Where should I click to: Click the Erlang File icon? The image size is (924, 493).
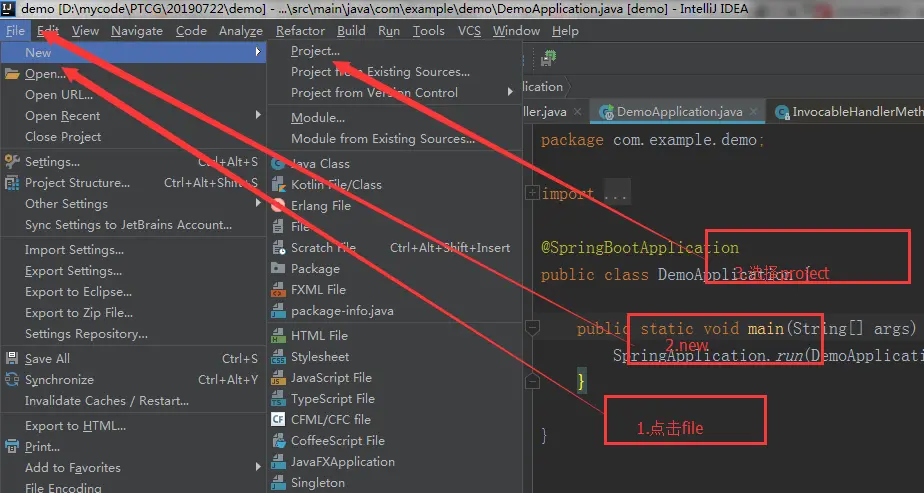point(278,206)
